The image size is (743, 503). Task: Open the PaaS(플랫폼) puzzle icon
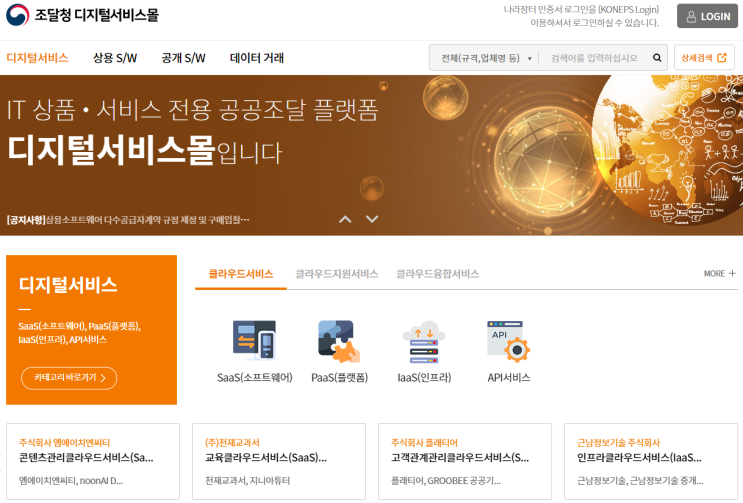tap(339, 341)
